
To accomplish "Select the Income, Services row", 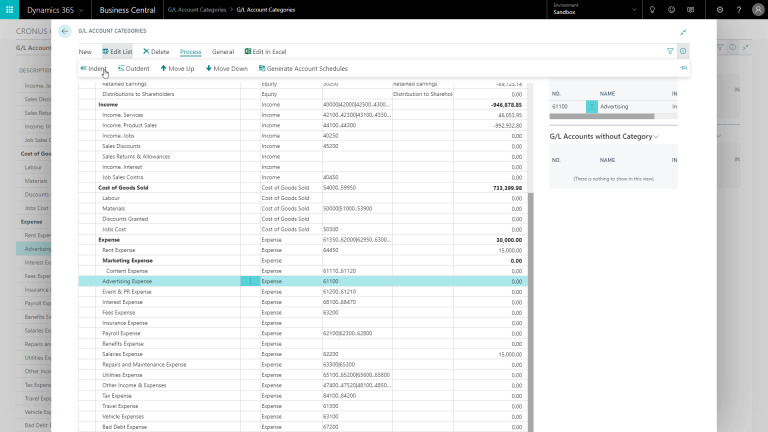I will (x=303, y=115).
